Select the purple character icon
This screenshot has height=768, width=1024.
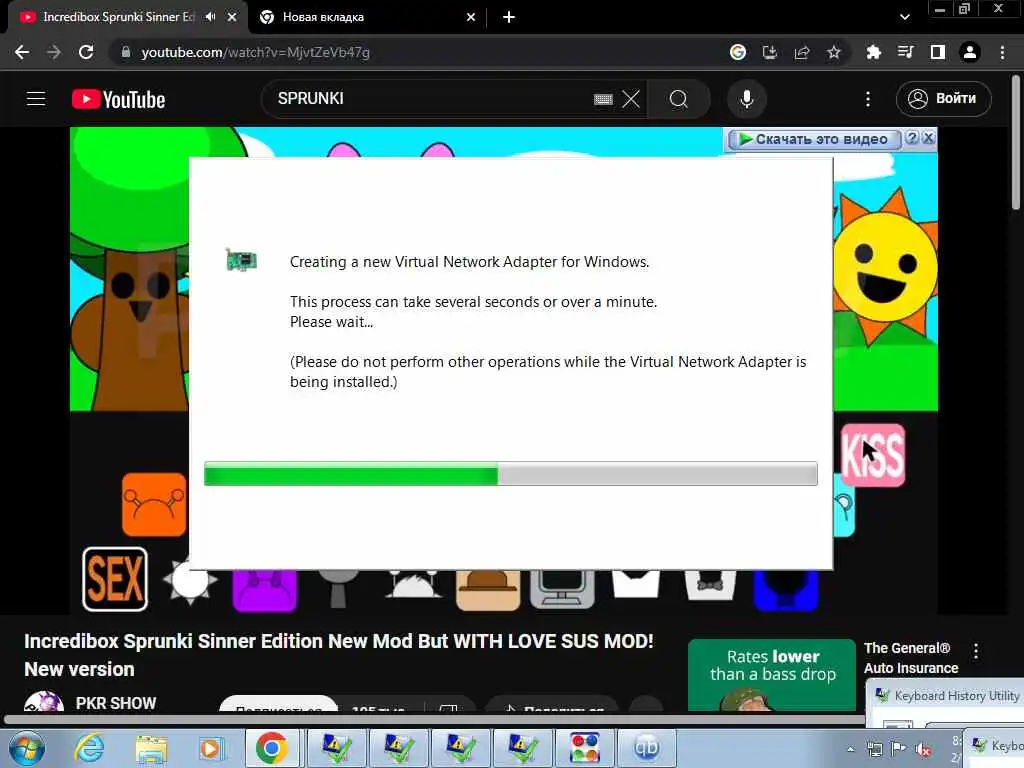[x=264, y=590]
